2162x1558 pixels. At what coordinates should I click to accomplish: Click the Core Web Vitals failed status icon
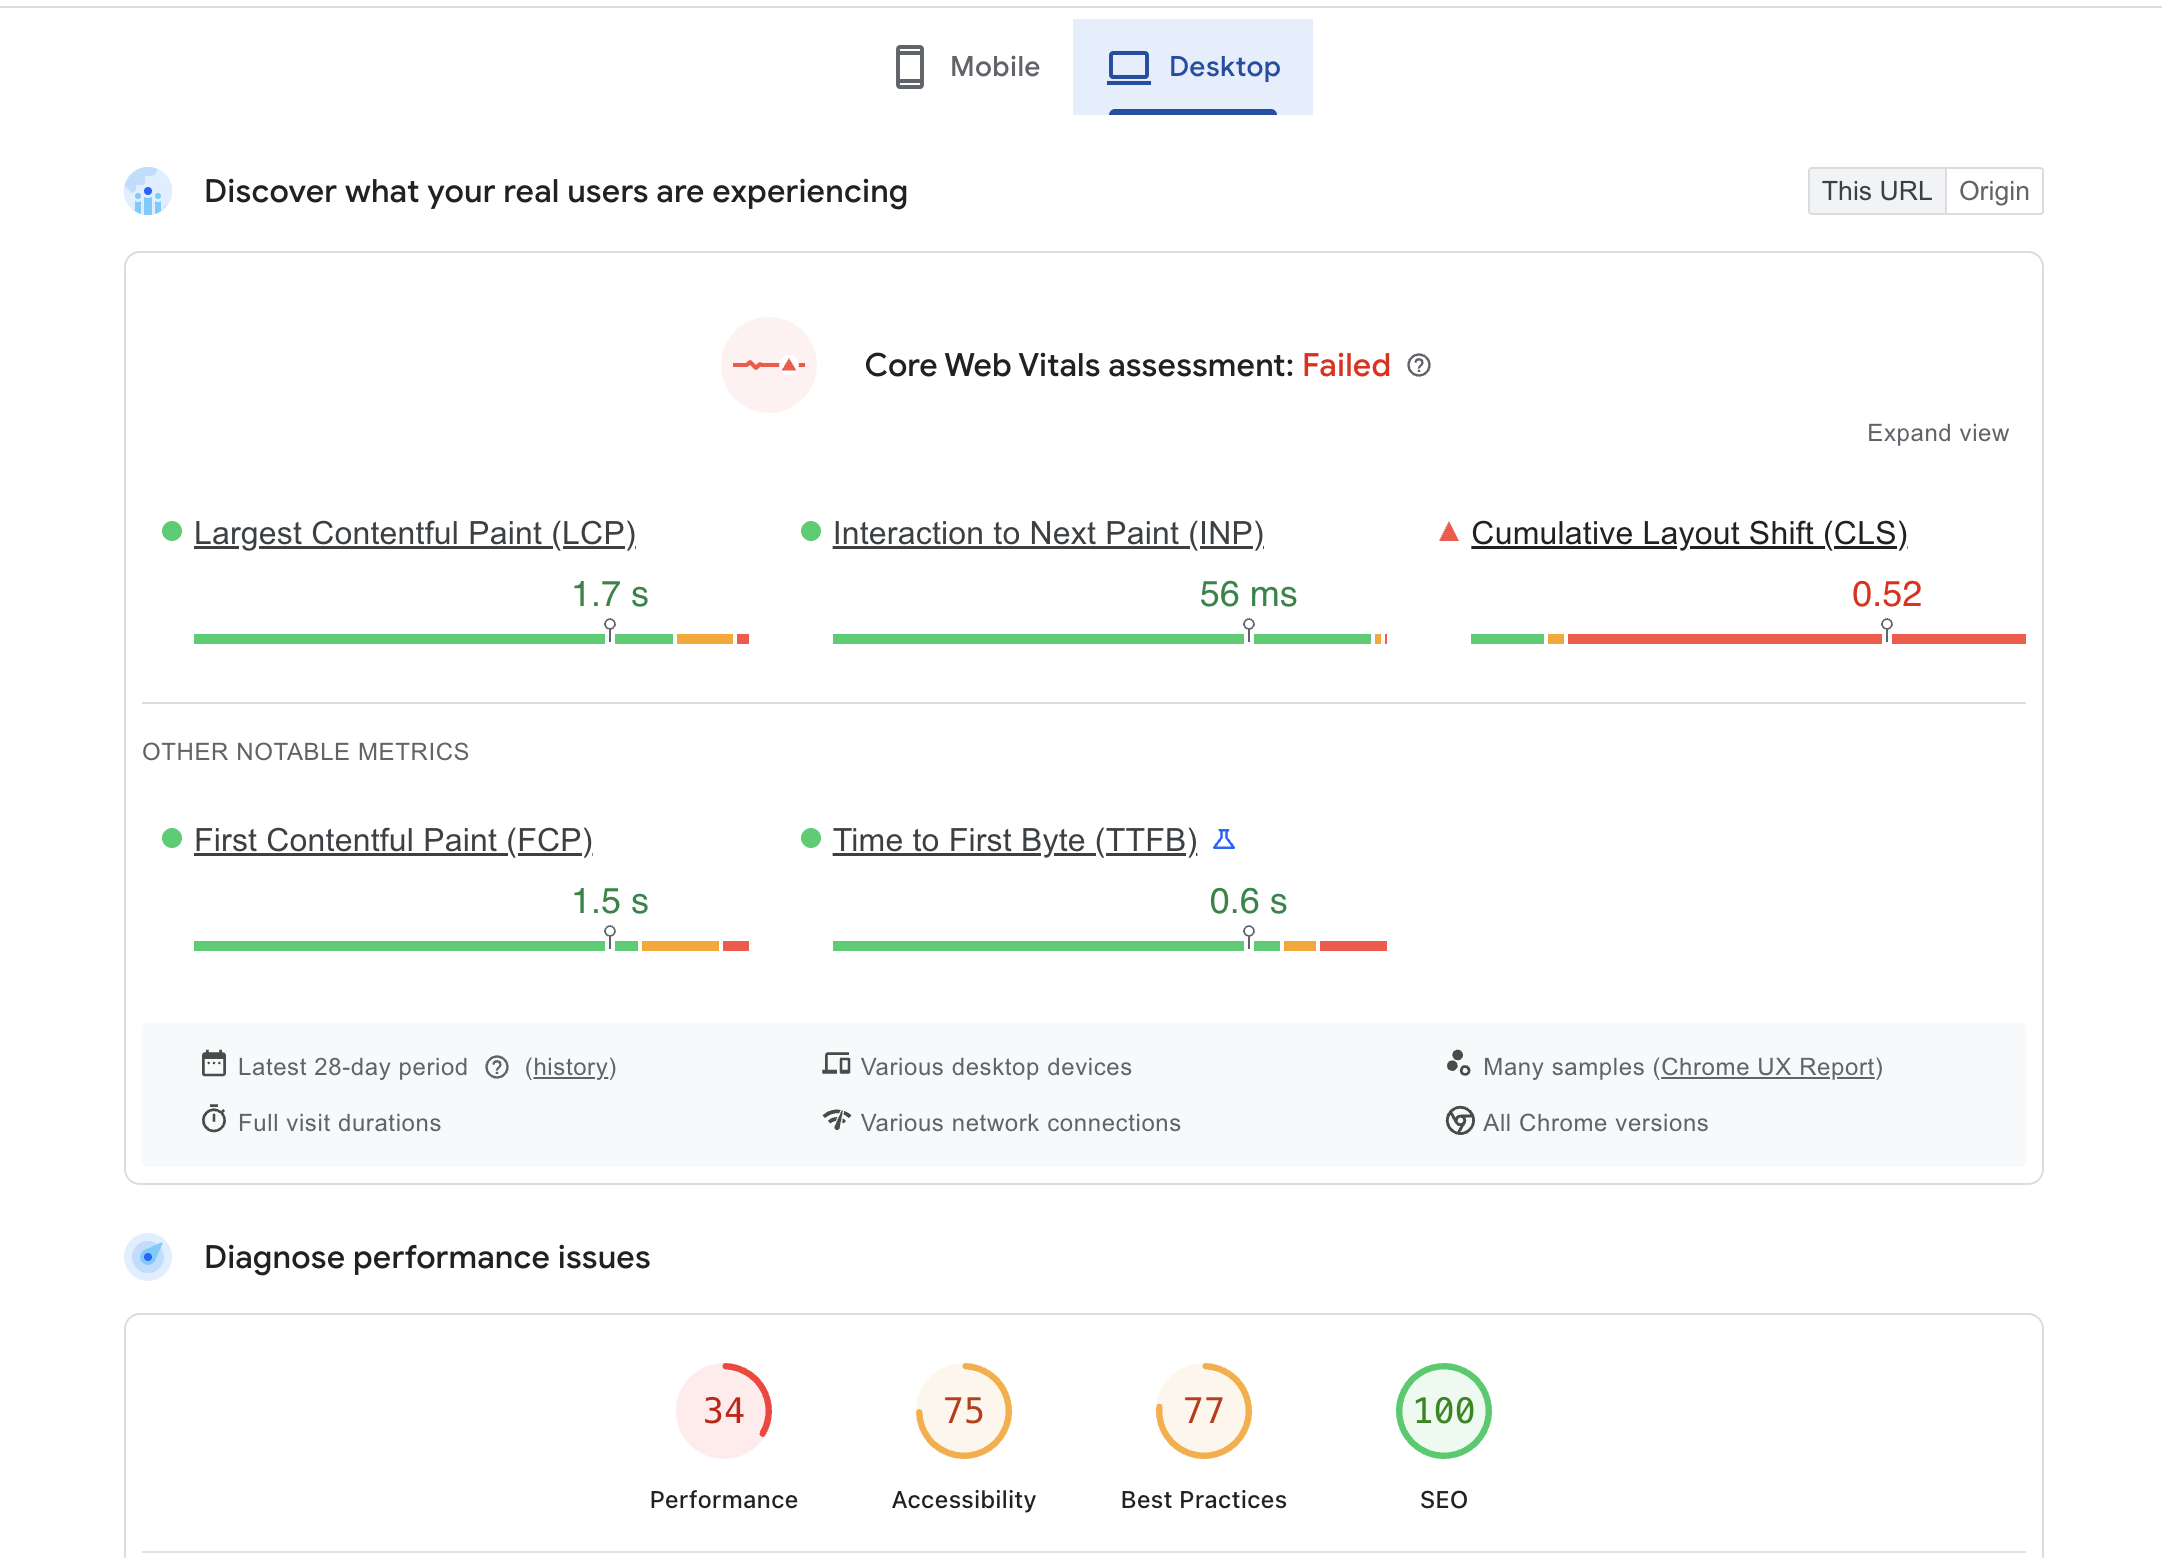click(x=768, y=365)
